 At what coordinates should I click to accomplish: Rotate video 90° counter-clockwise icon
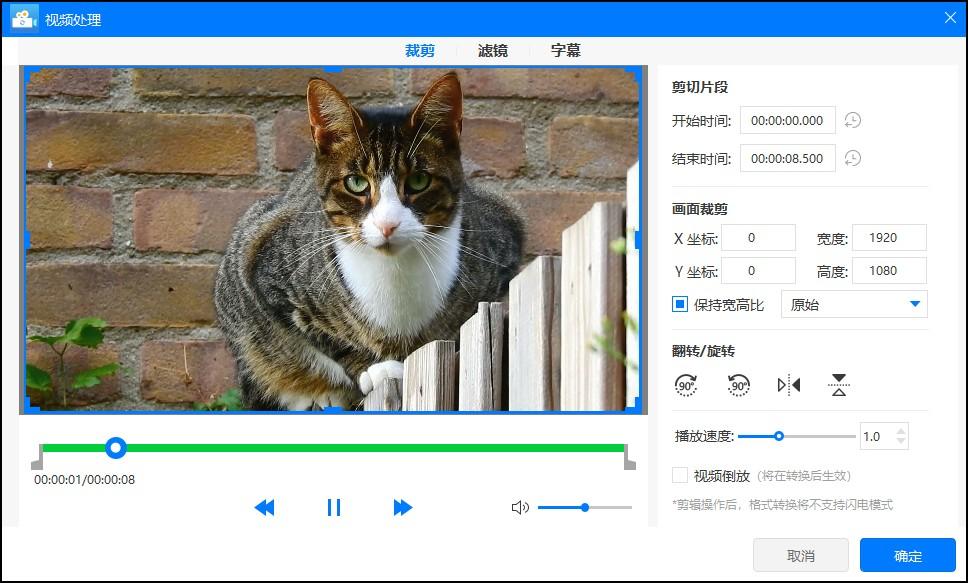738,385
